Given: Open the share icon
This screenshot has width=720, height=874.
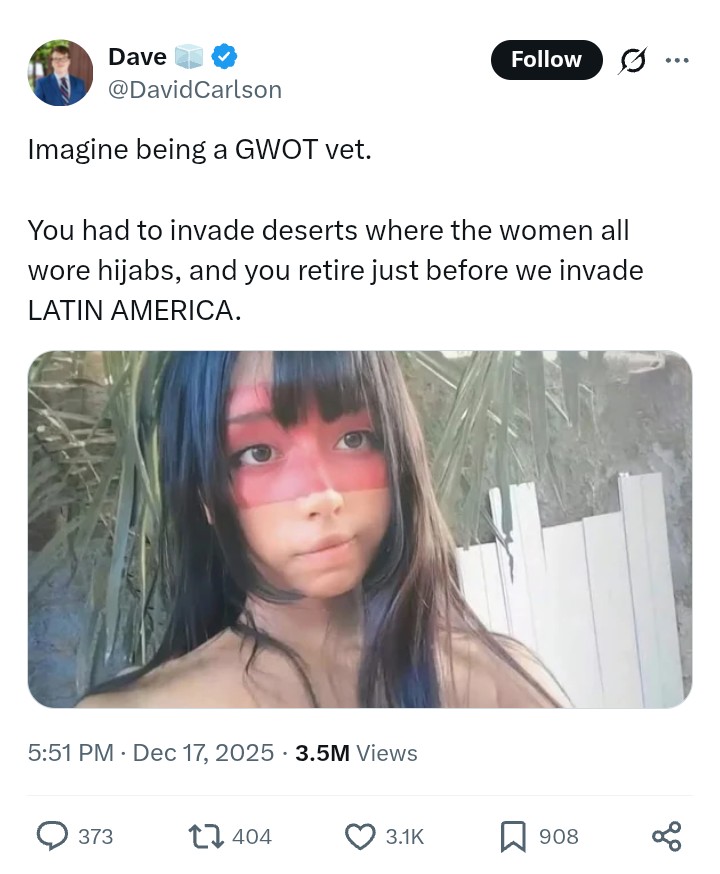Looking at the screenshot, I should pyautogui.click(x=667, y=836).
